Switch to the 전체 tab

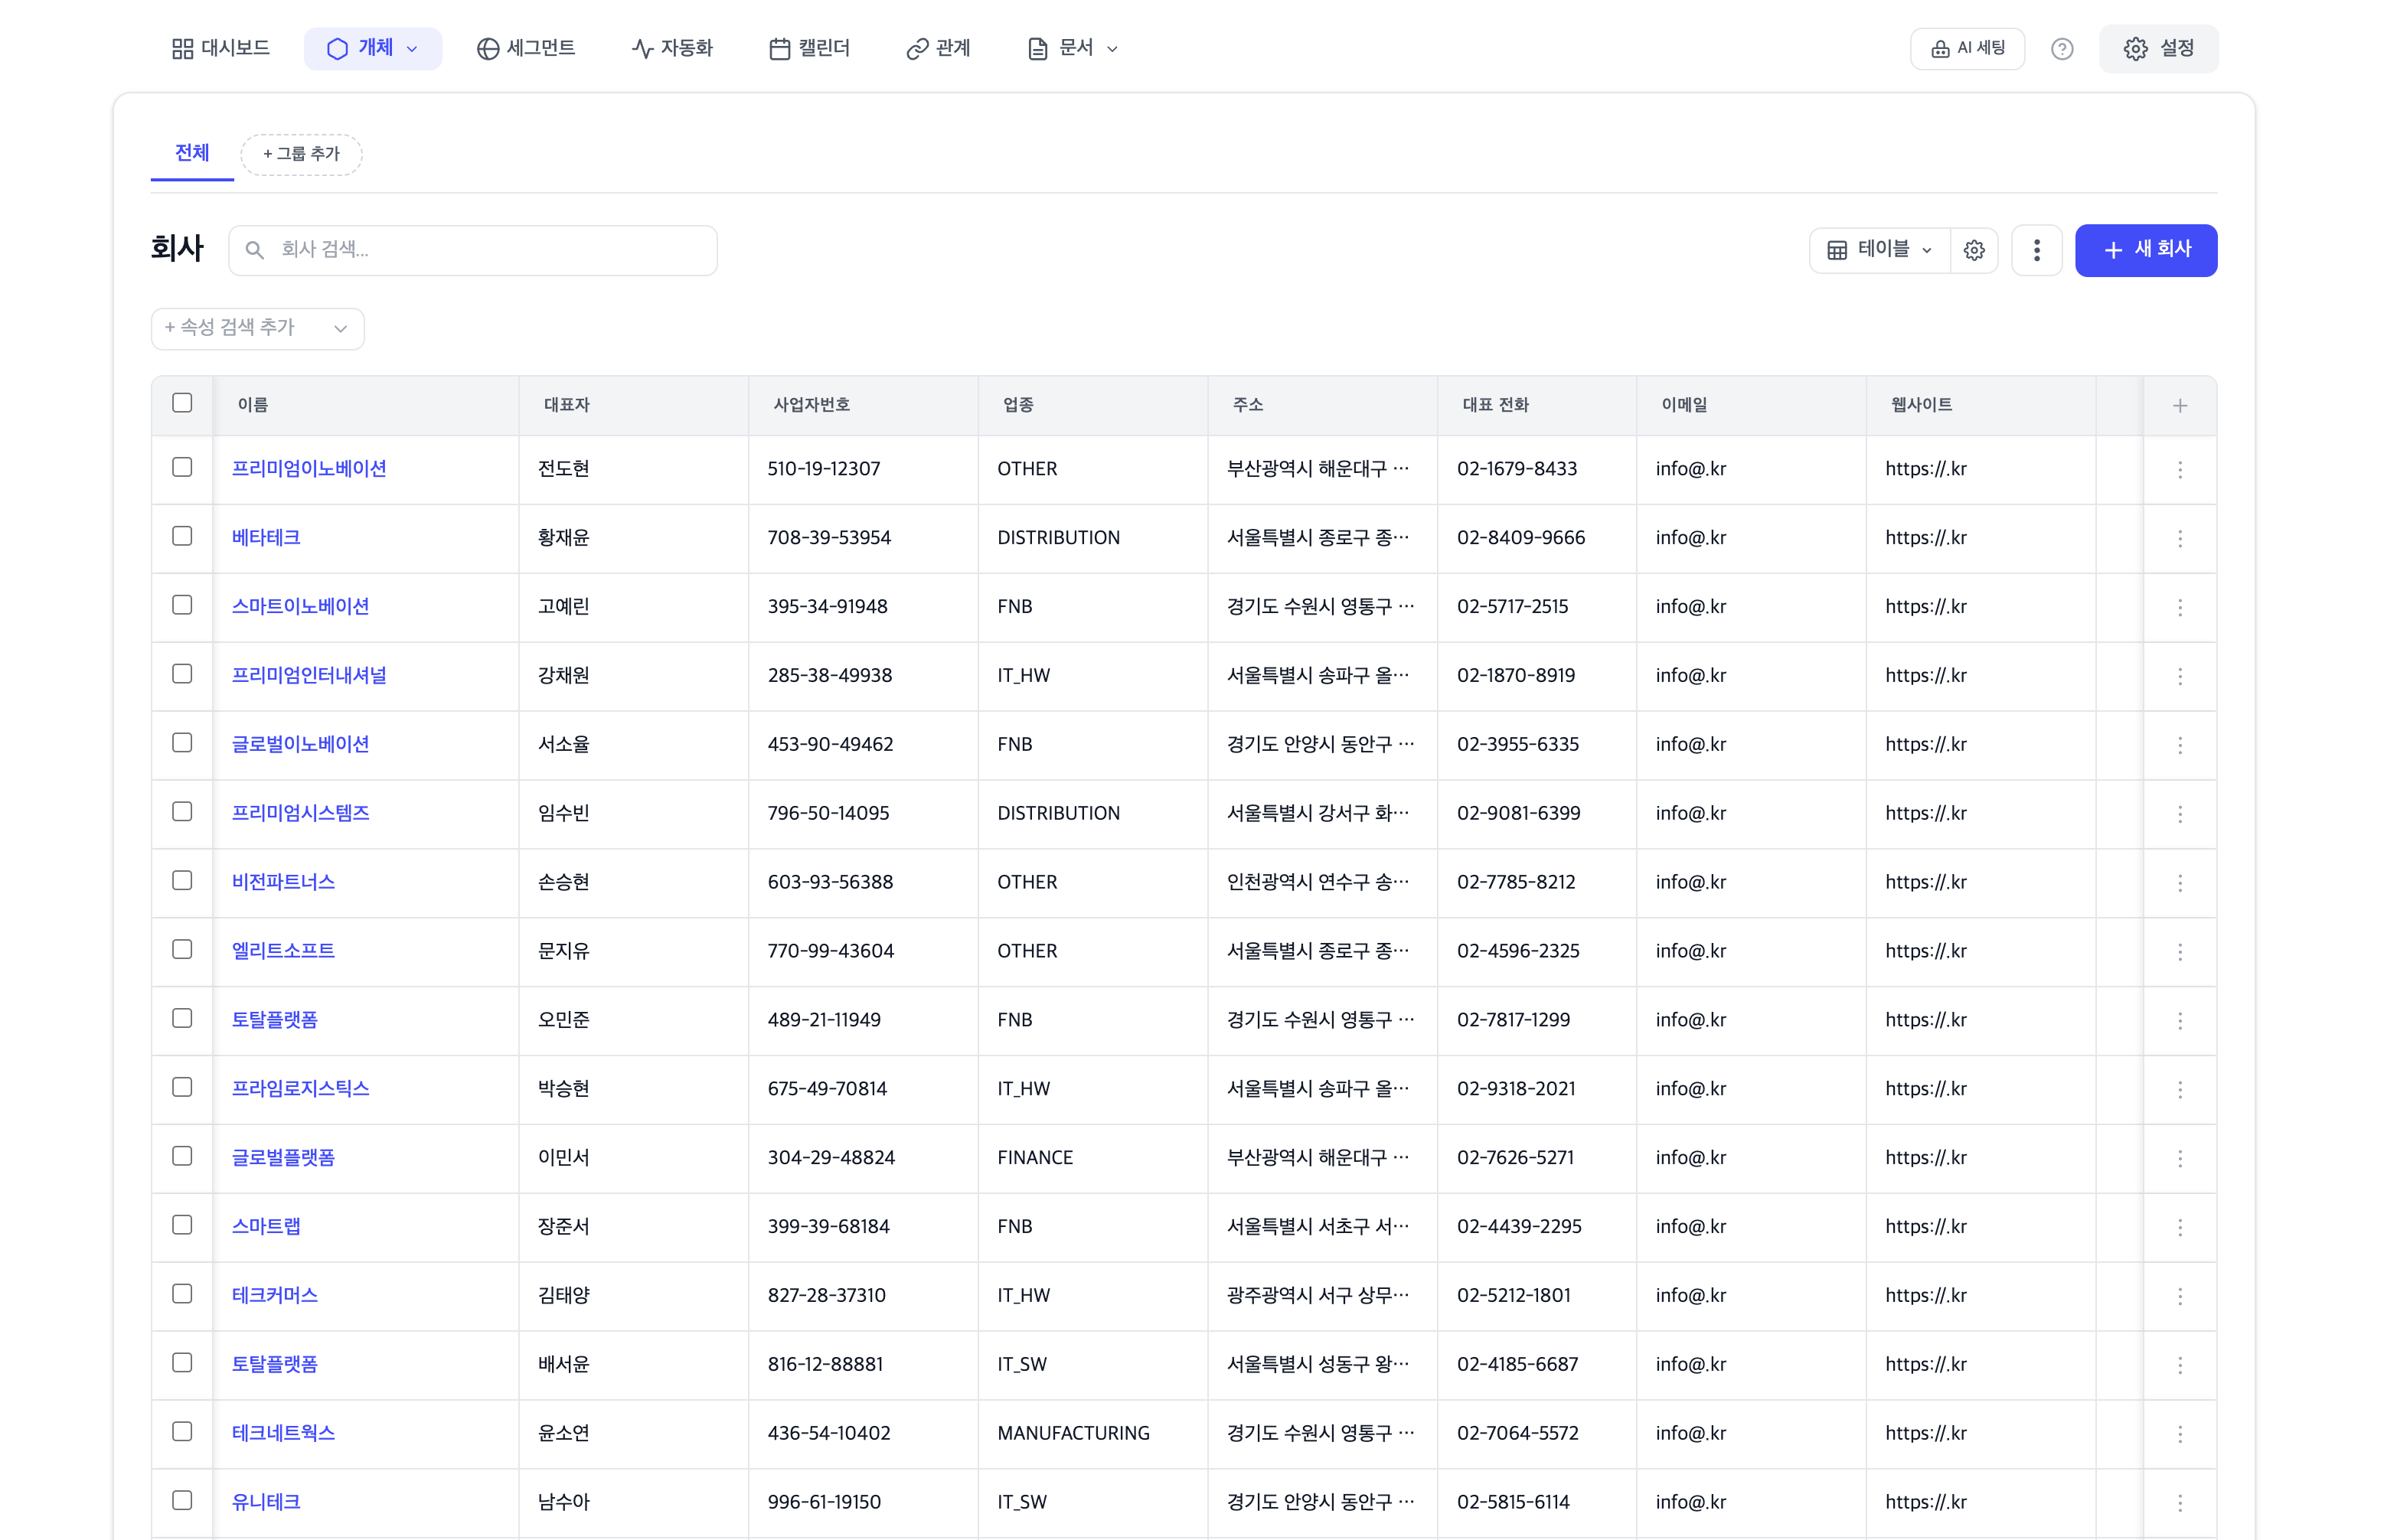(x=191, y=153)
